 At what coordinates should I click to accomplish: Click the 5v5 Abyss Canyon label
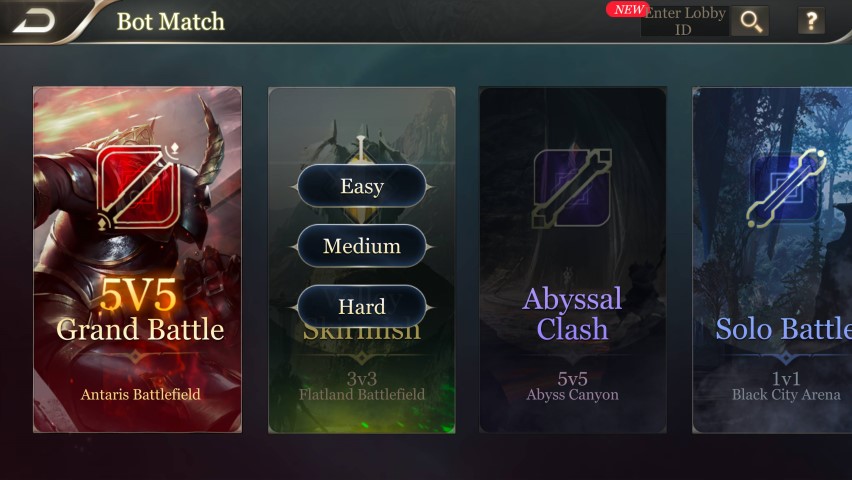click(572, 387)
